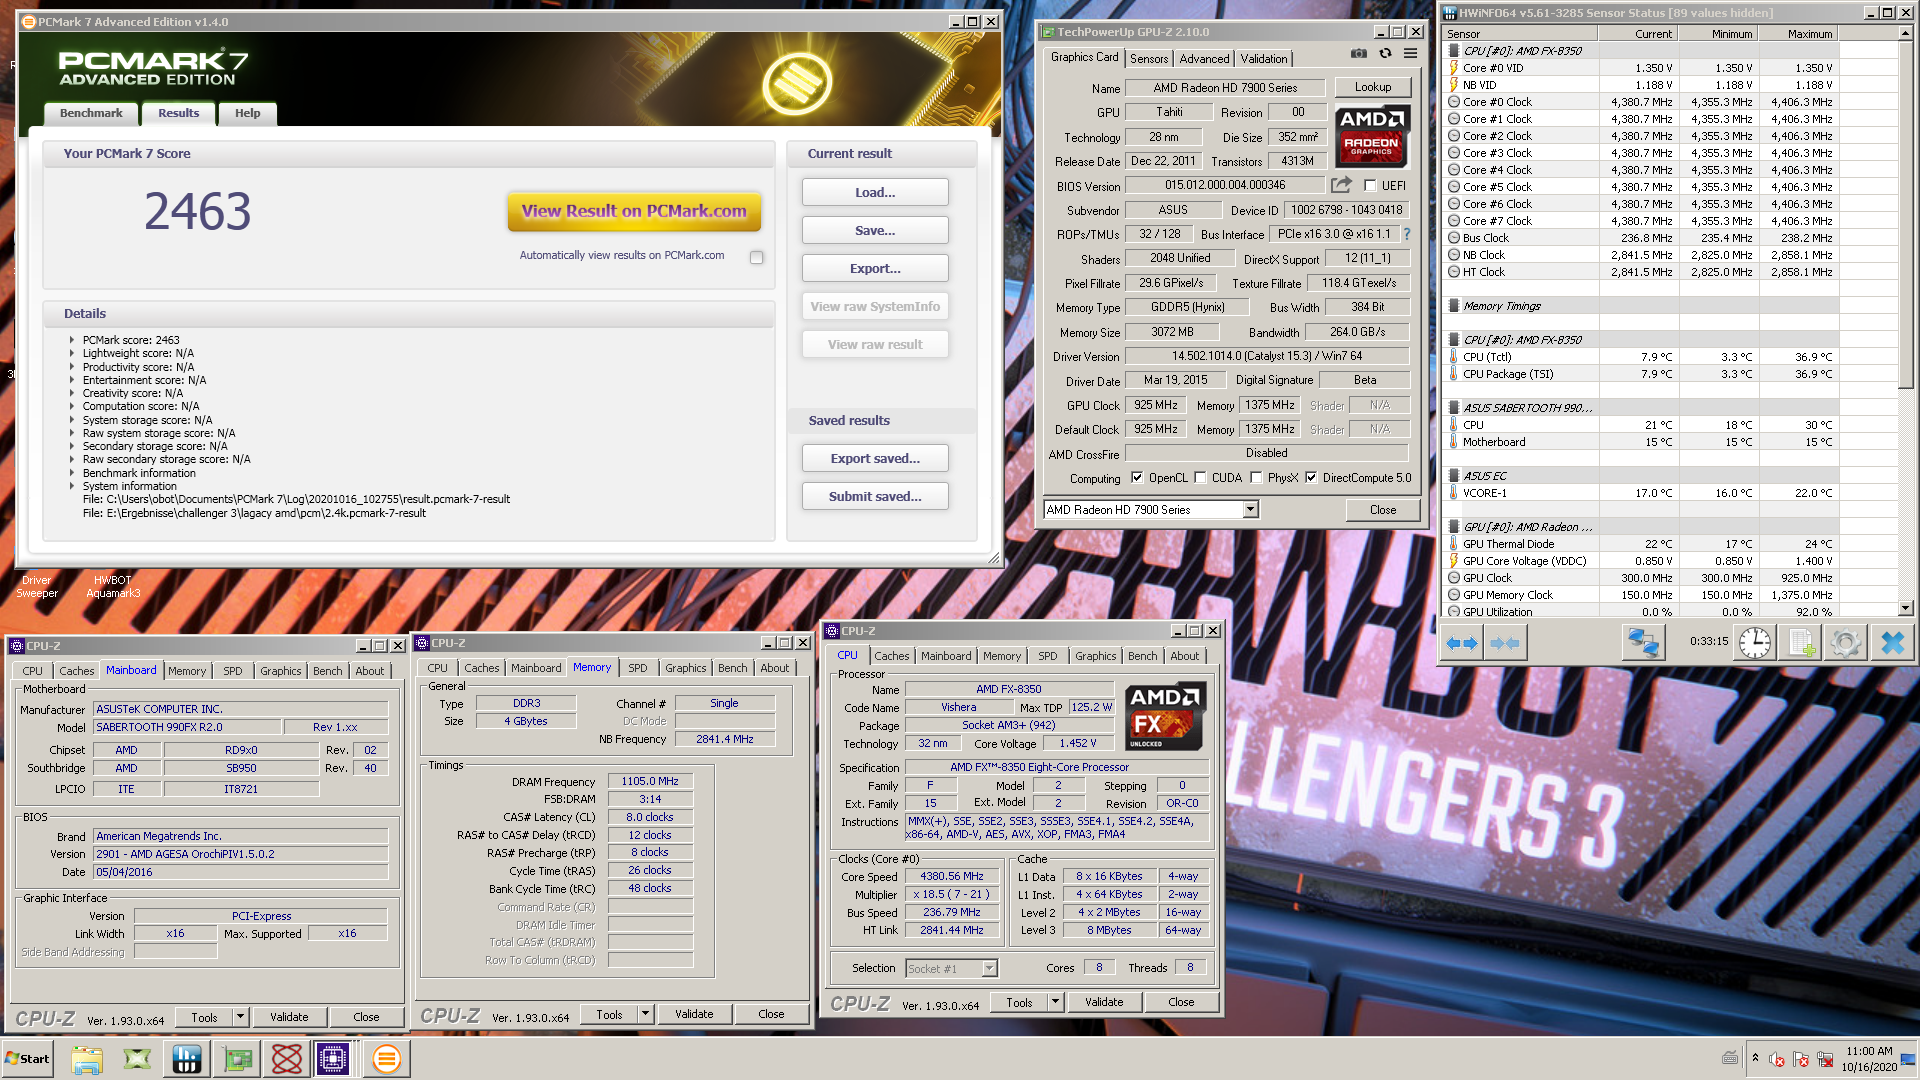Open the SPD tab in CPU-Z CPU window
This screenshot has height=1080, width=1920.
coord(1047,656)
